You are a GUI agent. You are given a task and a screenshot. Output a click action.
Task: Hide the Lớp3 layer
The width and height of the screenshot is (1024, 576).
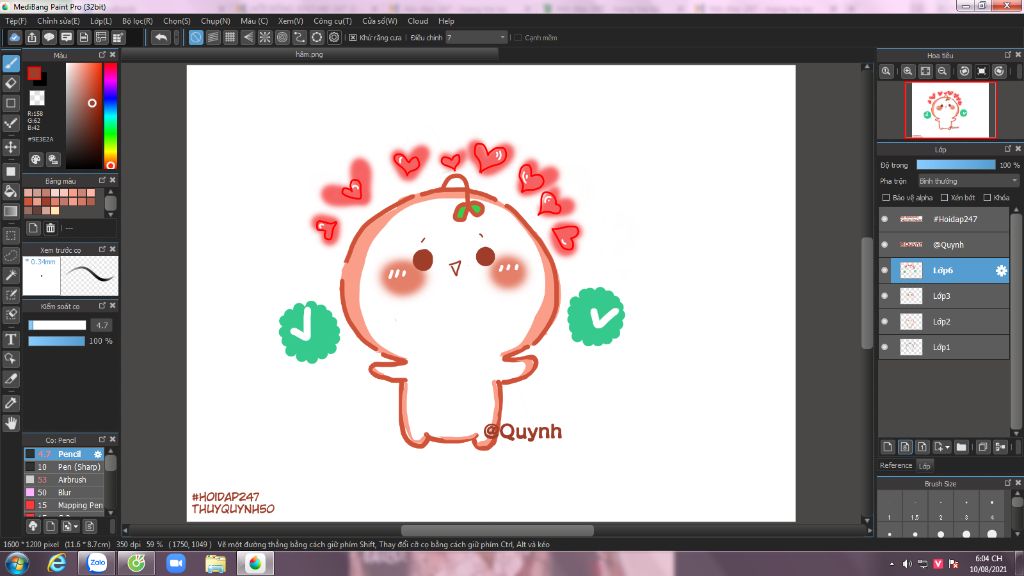tap(885, 296)
